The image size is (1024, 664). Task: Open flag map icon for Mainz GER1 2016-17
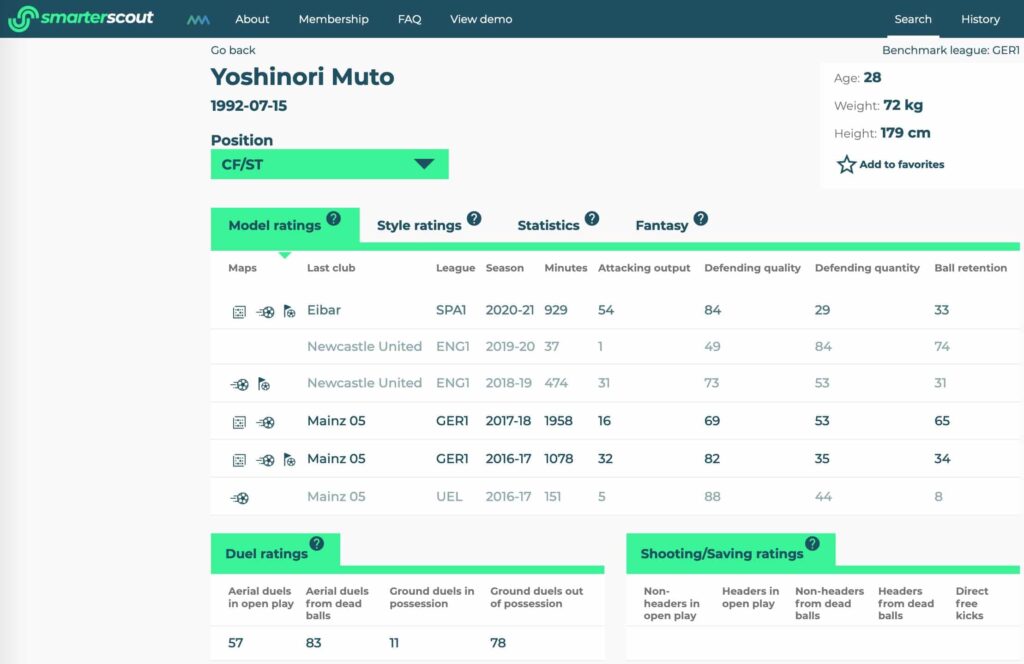289,460
